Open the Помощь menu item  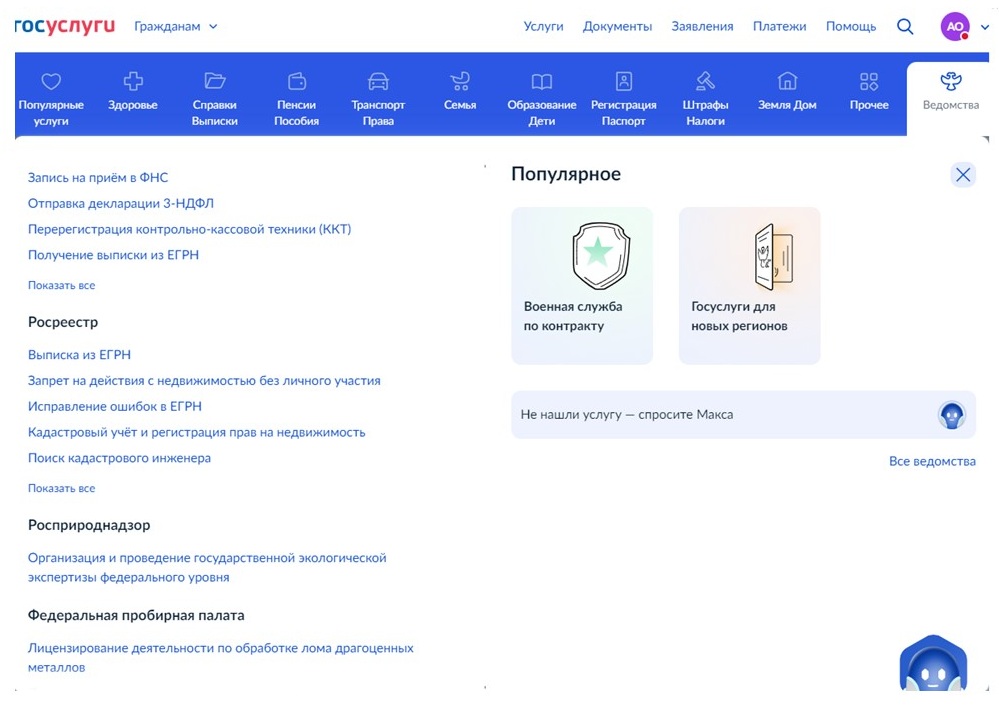tap(851, 27)
